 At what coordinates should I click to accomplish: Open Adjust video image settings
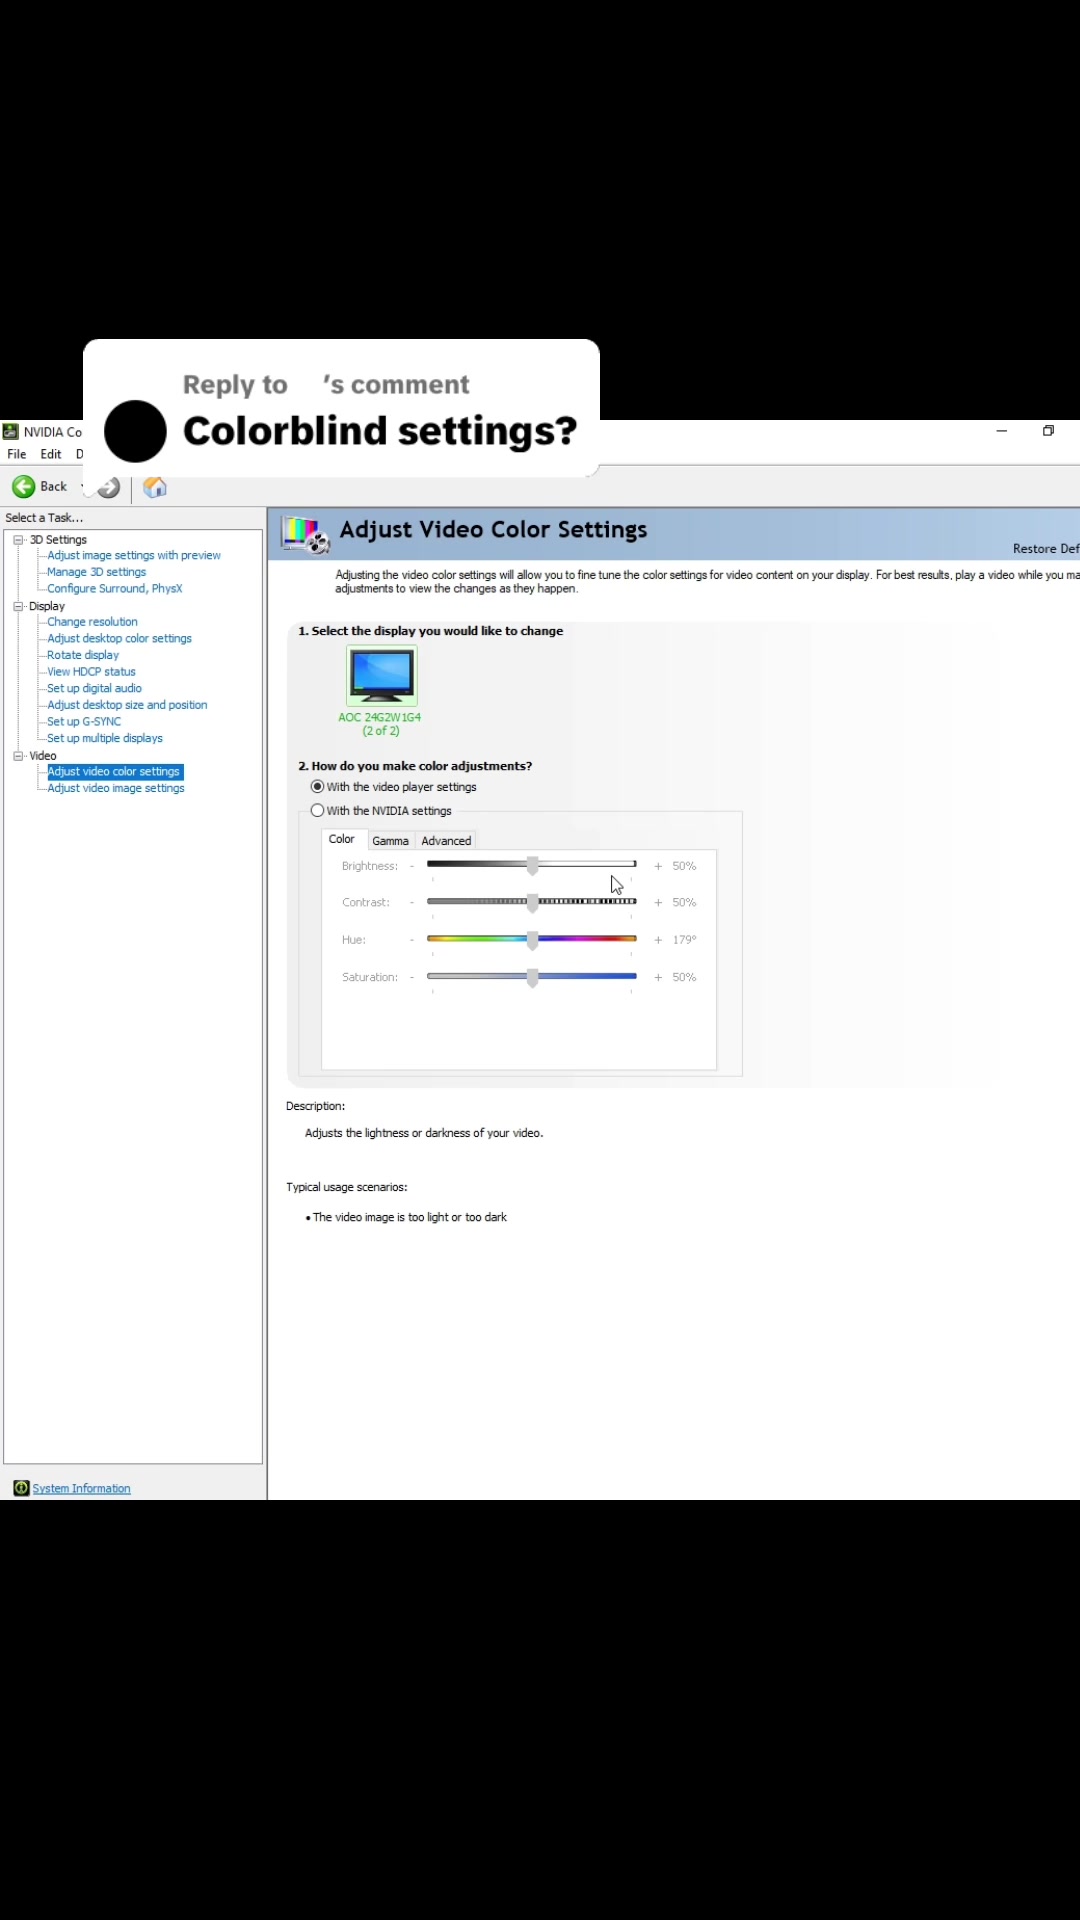[116, 789]
